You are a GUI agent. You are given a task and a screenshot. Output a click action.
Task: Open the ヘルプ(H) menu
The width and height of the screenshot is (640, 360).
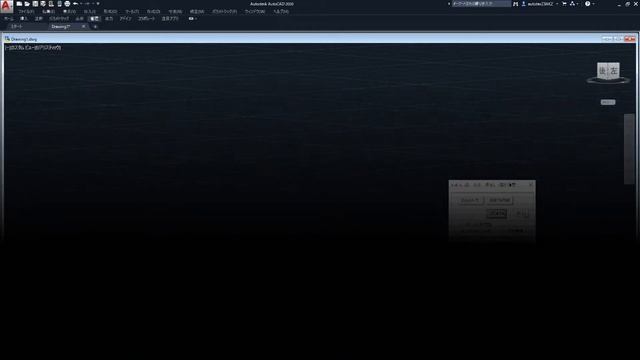click(x=281, y=11)
